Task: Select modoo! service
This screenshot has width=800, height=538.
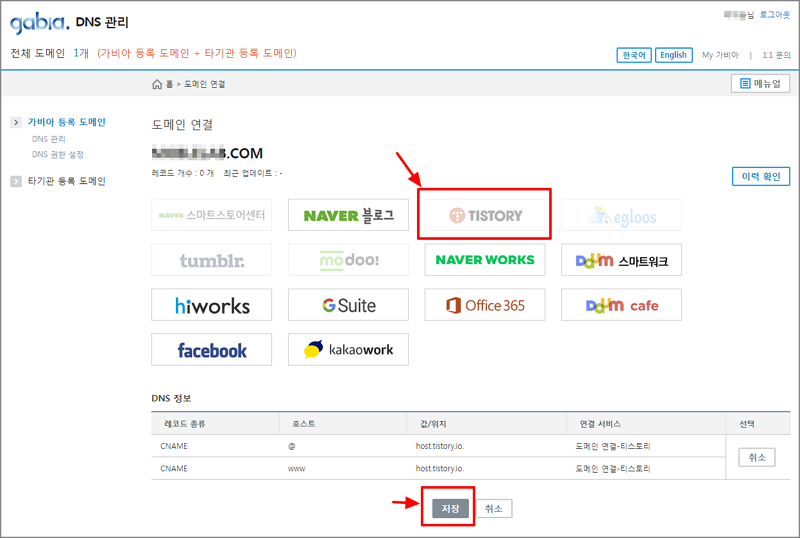Action: point(348,260)
